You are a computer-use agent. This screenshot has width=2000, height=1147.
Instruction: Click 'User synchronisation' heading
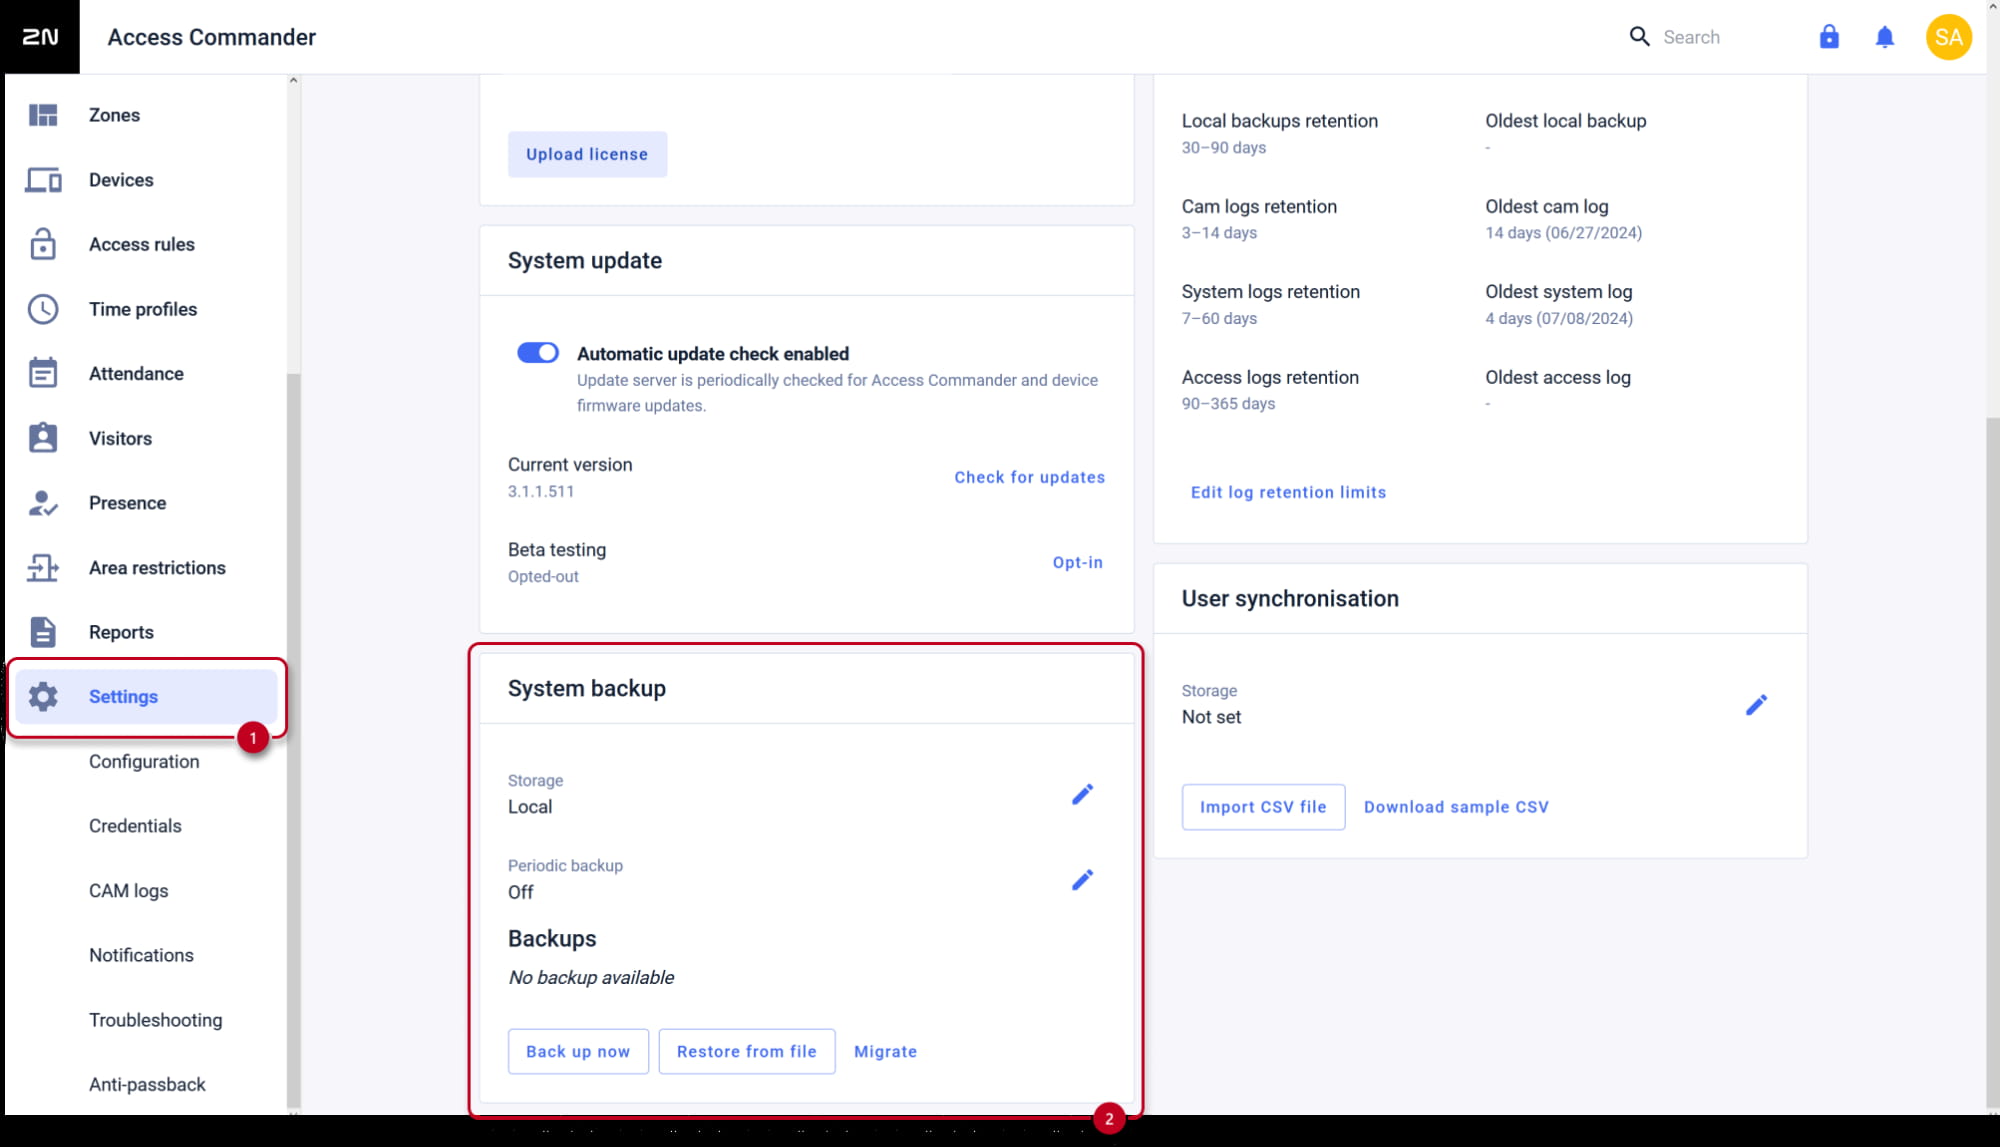(1290, 598)
